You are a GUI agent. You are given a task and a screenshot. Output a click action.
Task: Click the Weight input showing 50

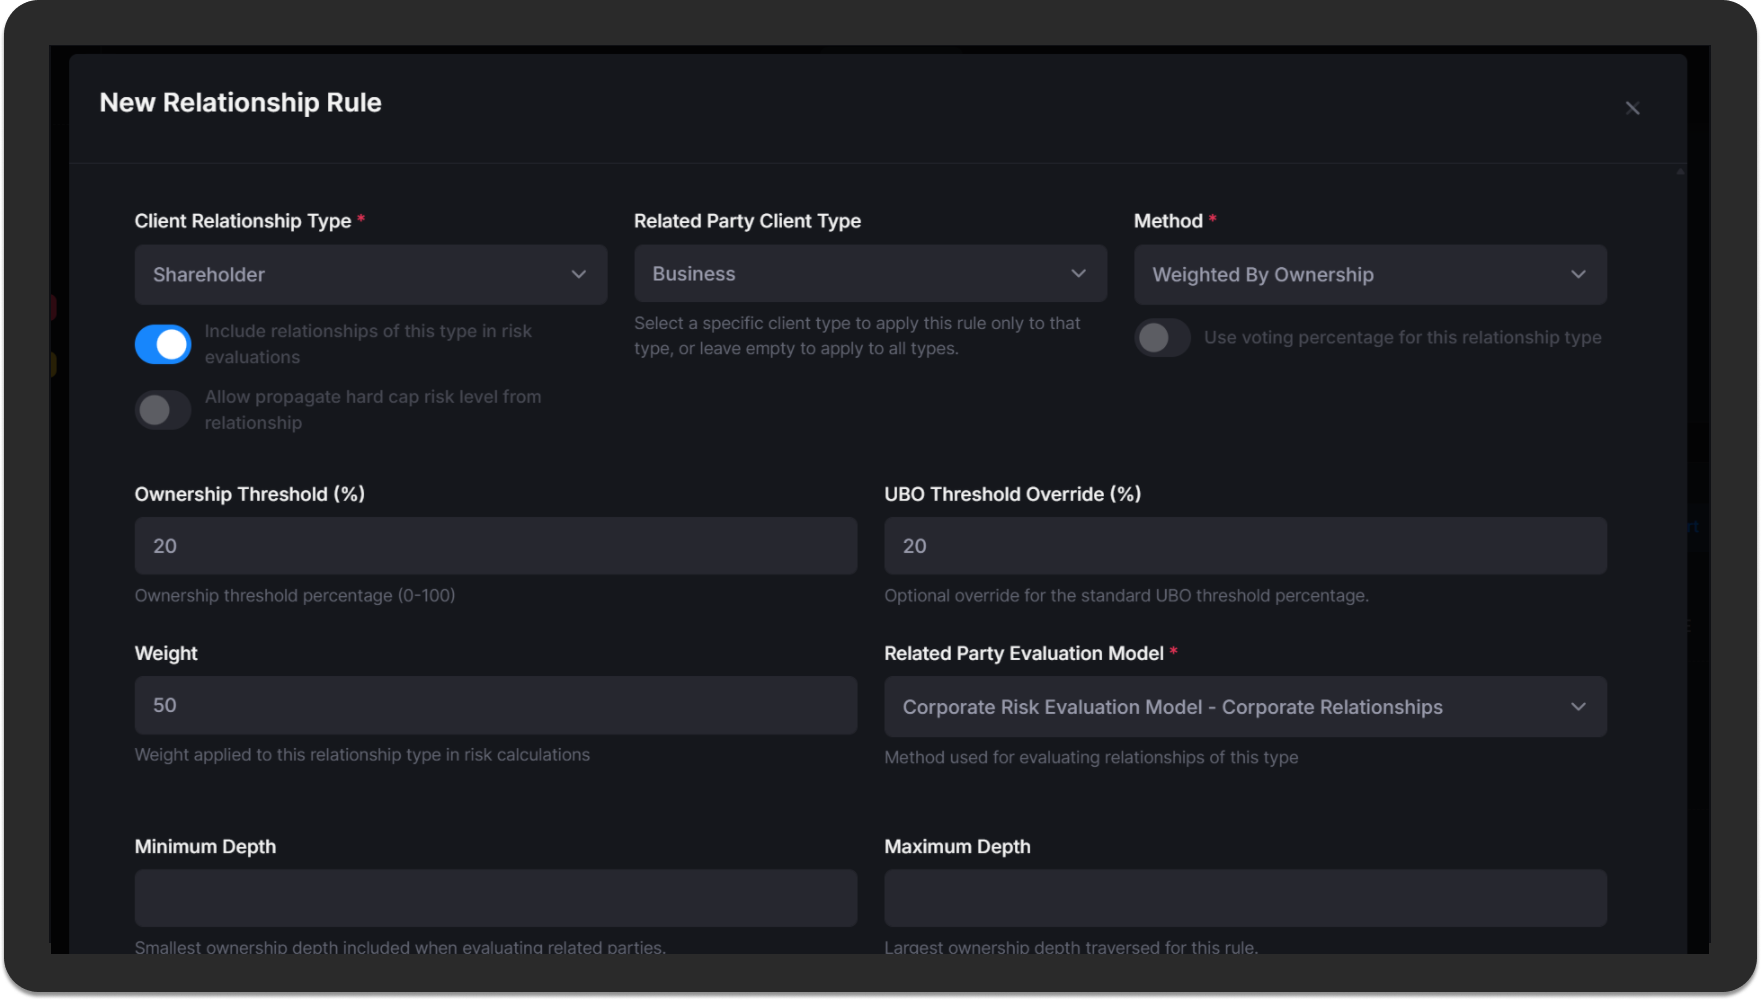click(x=495, y=705)
